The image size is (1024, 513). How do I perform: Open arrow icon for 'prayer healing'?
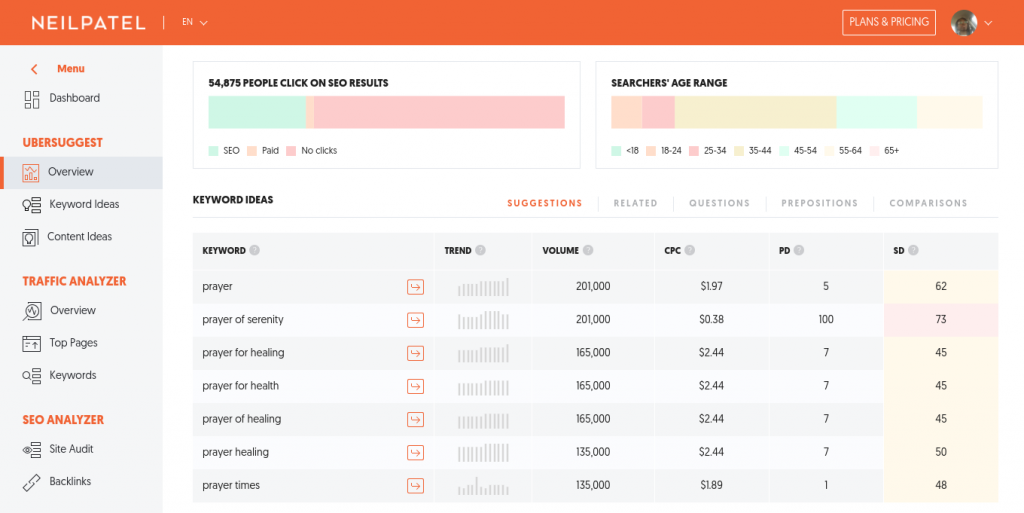[415, 452]
